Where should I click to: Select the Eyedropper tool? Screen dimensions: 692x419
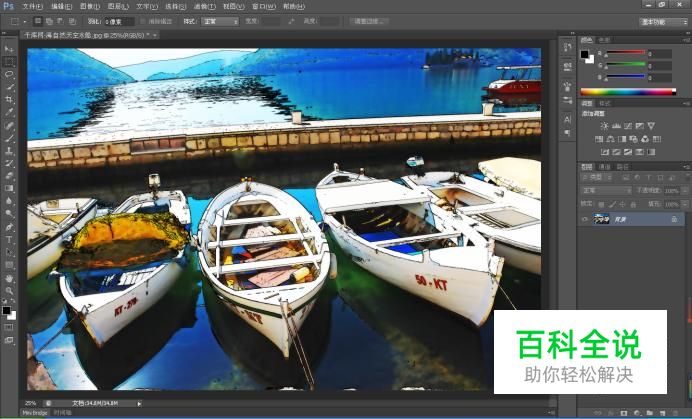(x=9, y=112)
